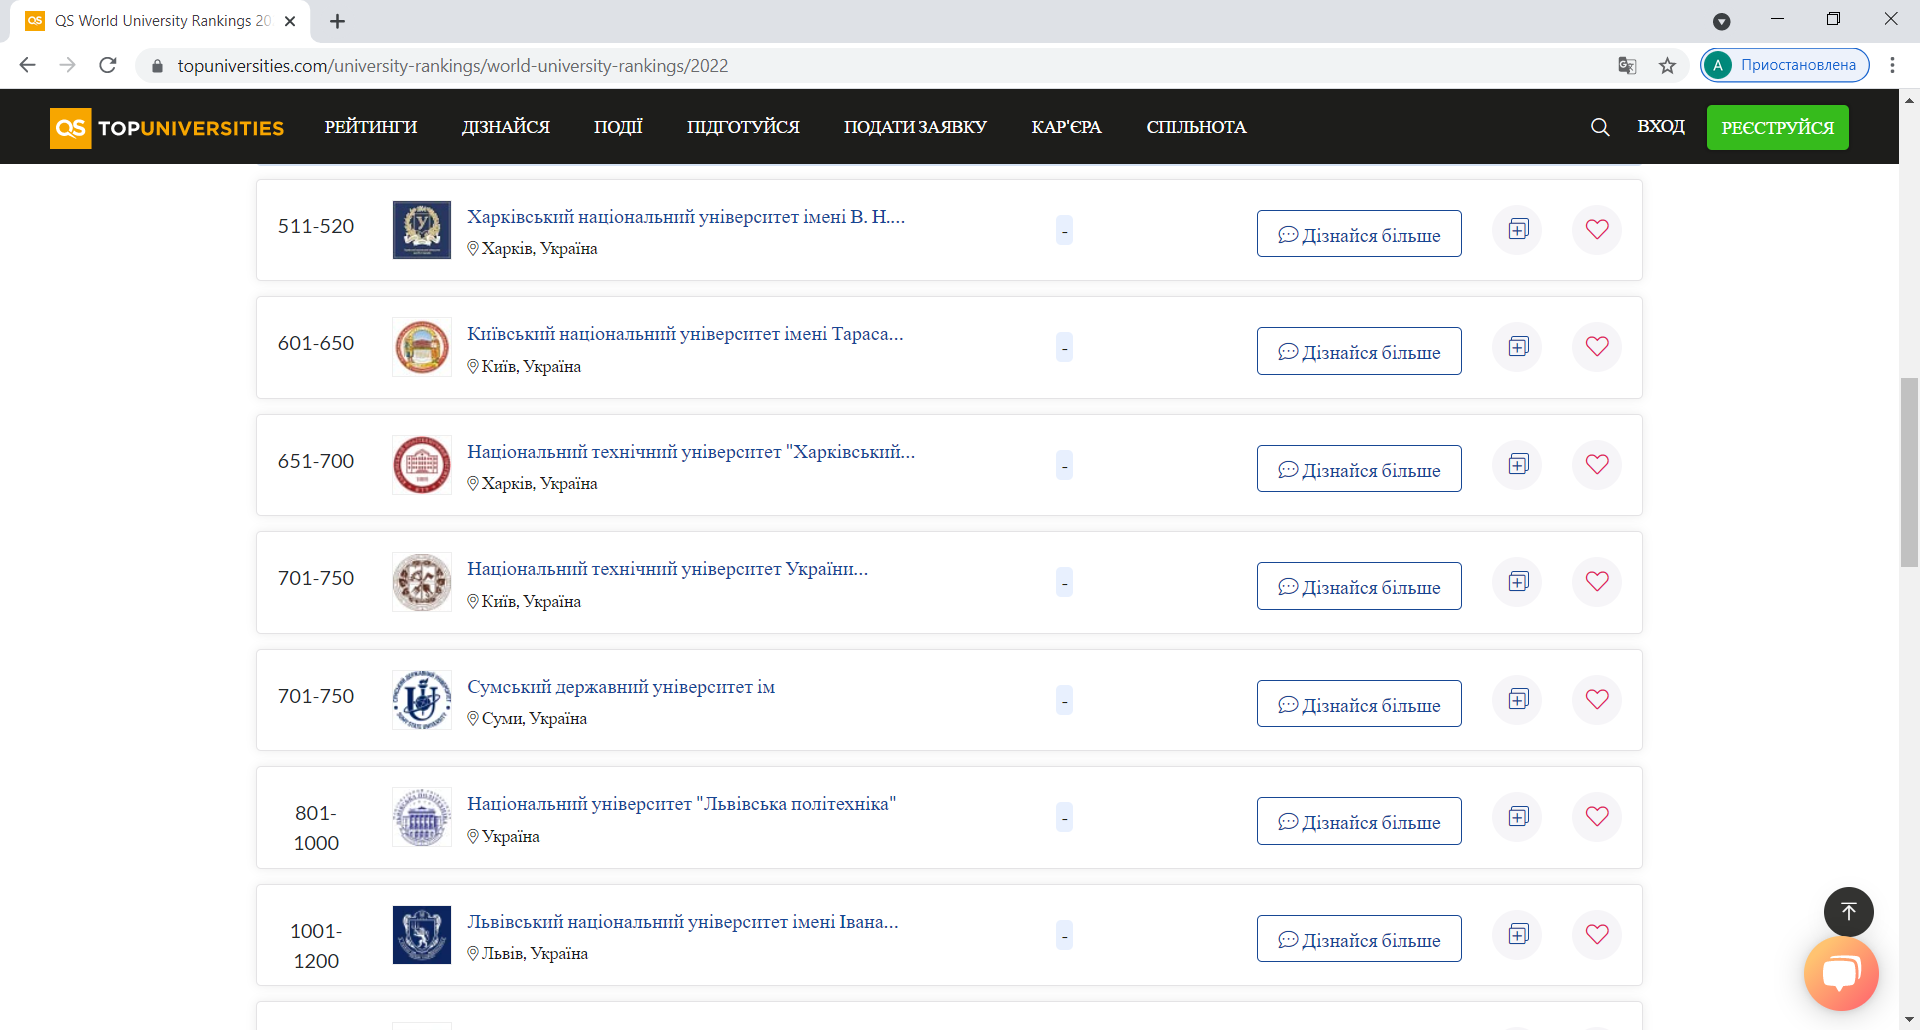
Task: Open the ПІДГОТУЙСЯ menu
Action: click(x=743, y=127)
